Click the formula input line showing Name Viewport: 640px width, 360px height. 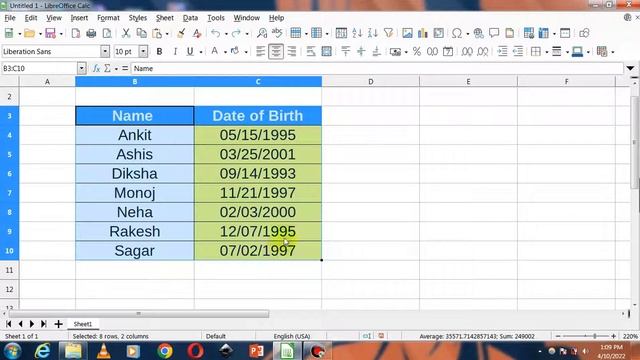[x=377, y=69]
